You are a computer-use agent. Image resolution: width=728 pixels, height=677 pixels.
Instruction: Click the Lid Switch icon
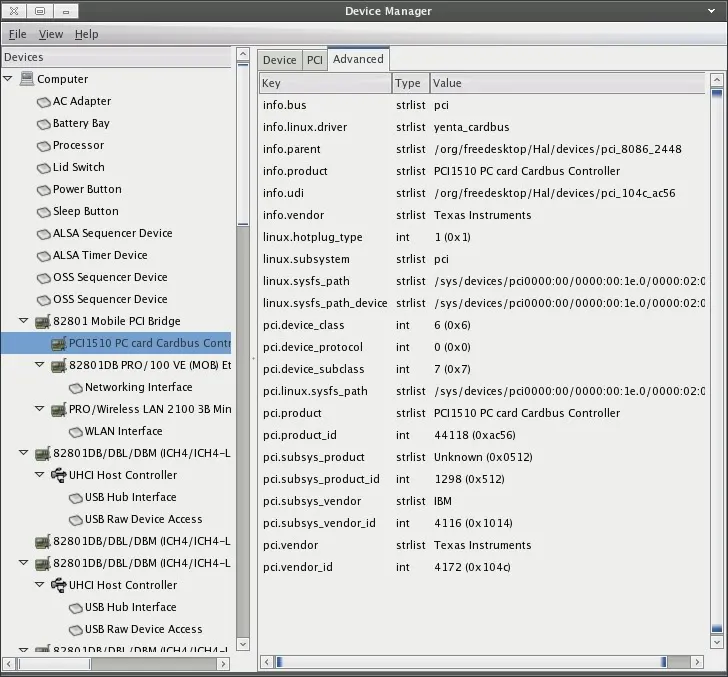pos(43,168)
